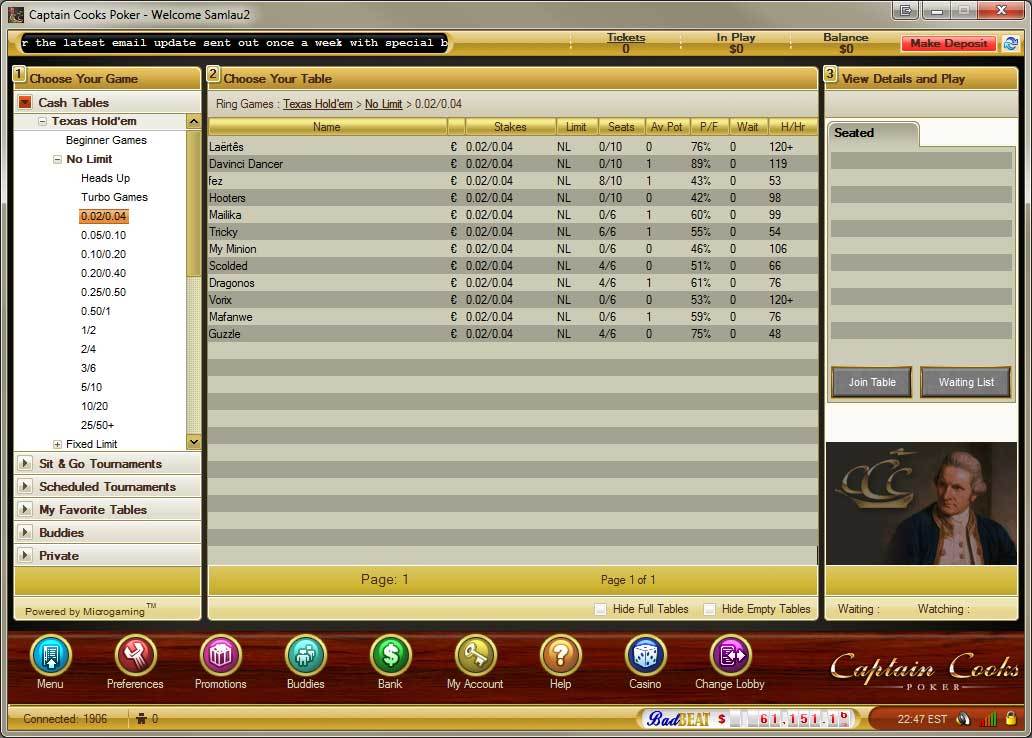Screen dimensions: 1032x738
Task: Open the Preferences icon
Action: coord(135,655)
